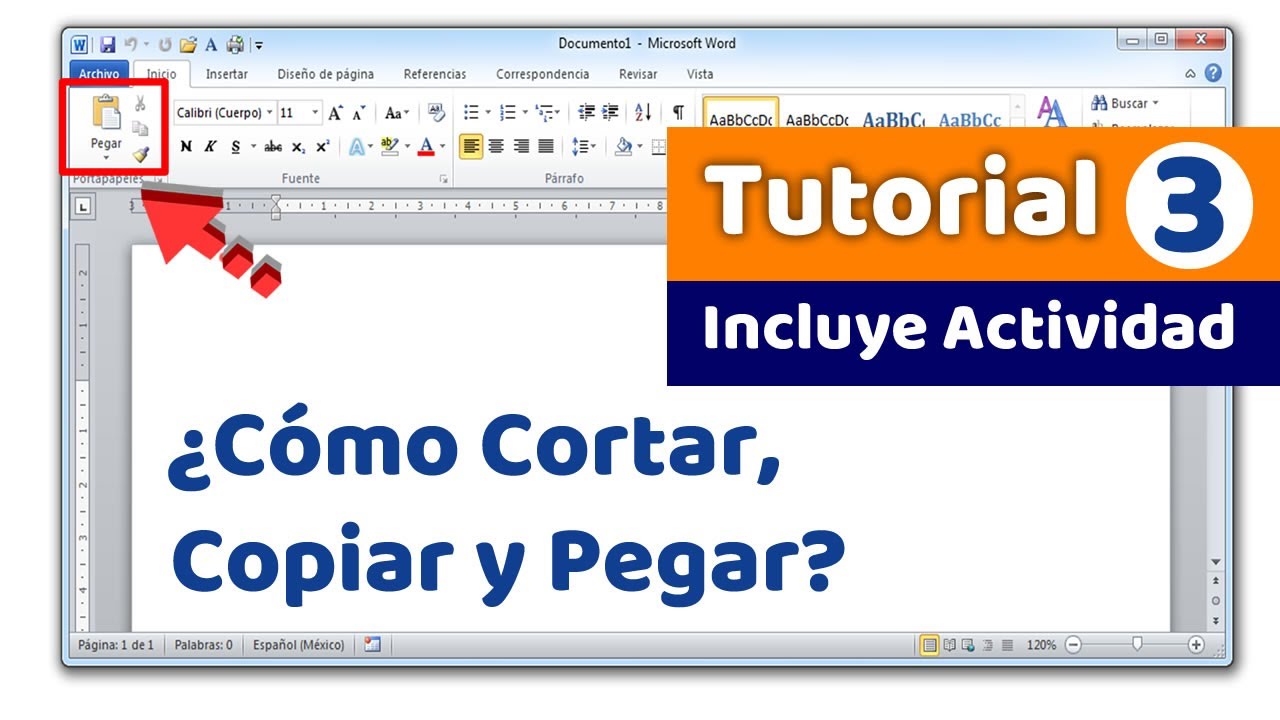Switch to the Insertar tab

pos(227,74)
